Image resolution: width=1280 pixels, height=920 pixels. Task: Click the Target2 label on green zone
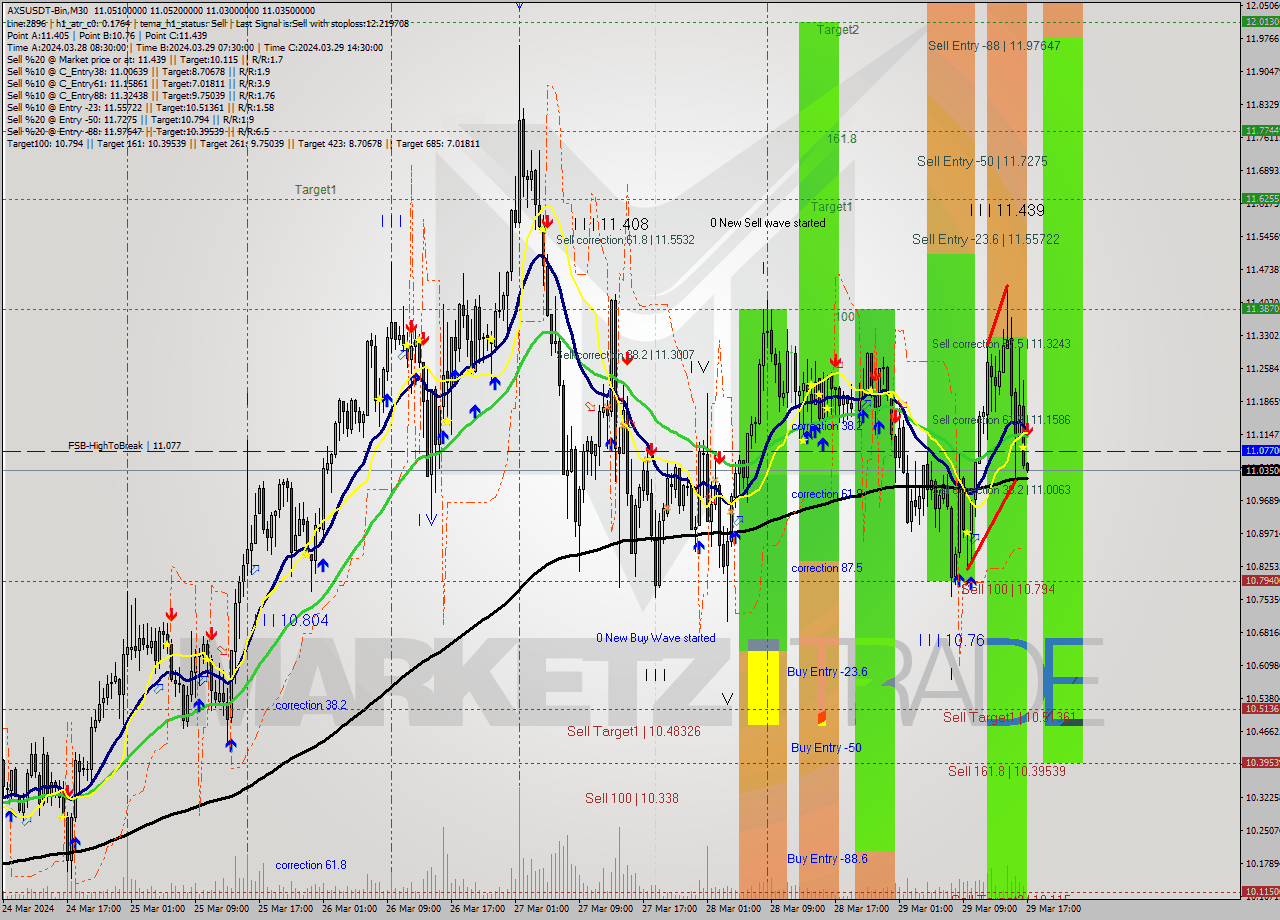pos(837,30)
